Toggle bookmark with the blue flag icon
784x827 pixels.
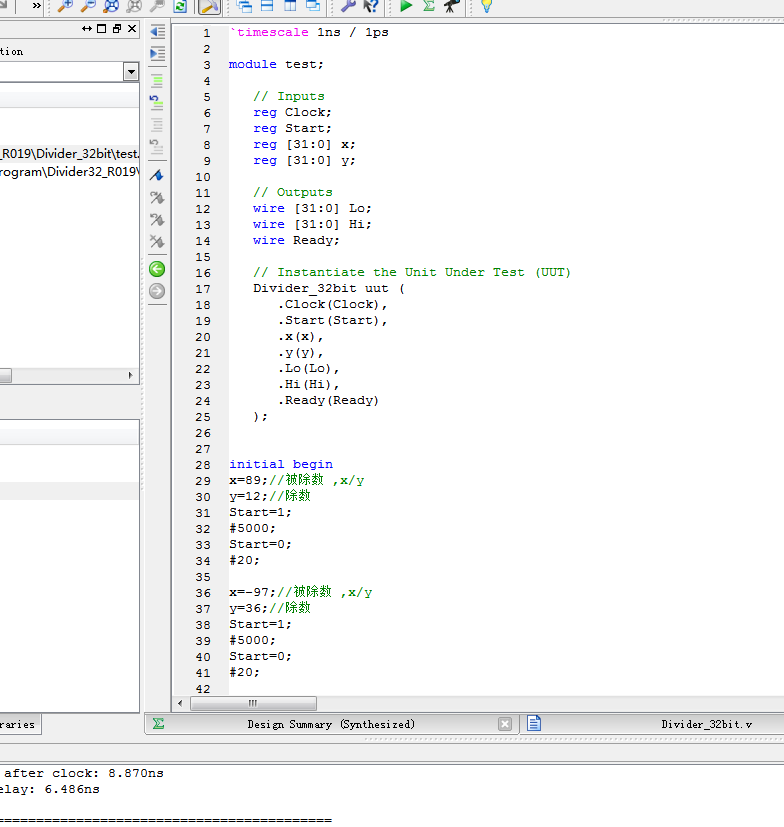click(x=157, y=176)
